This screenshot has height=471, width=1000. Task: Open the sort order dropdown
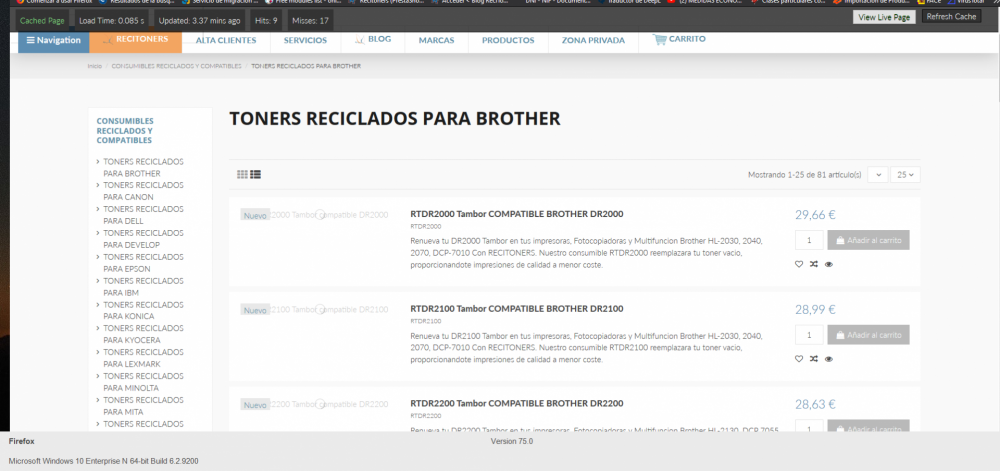[878, 175]
